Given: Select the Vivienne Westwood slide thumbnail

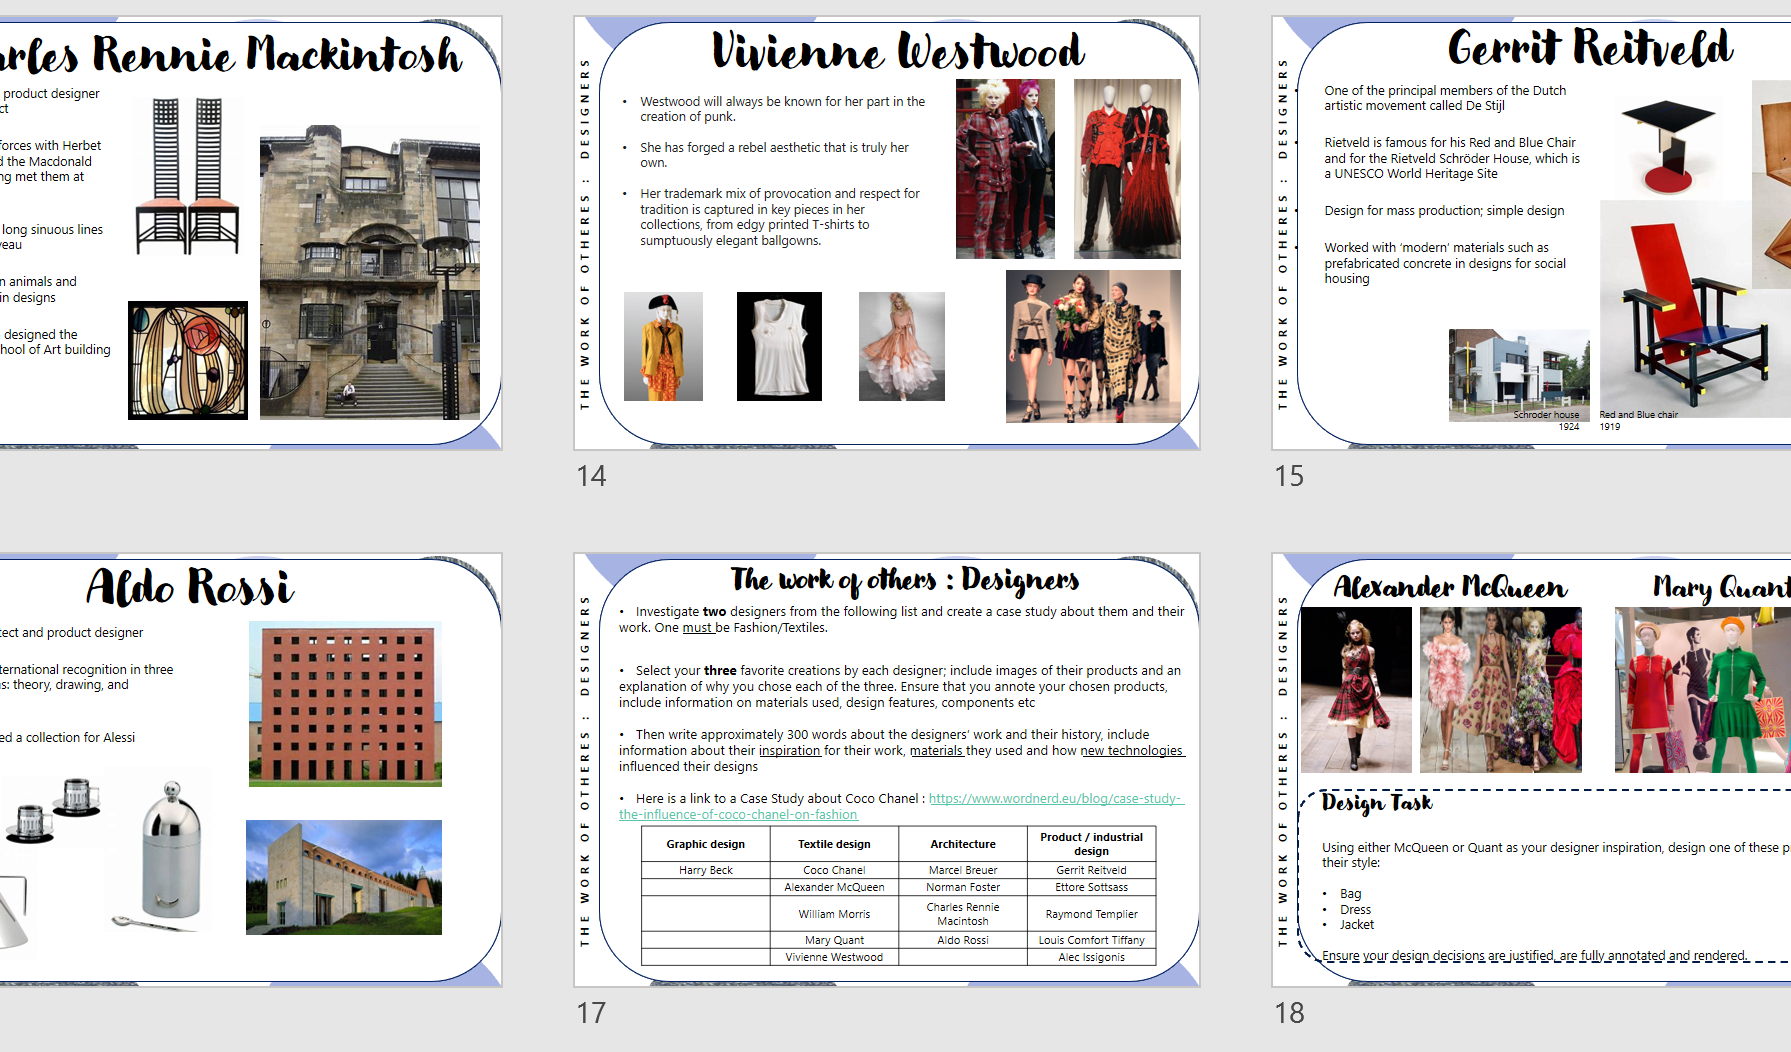Looking at the screenshot, I should [x=887, y=233].
